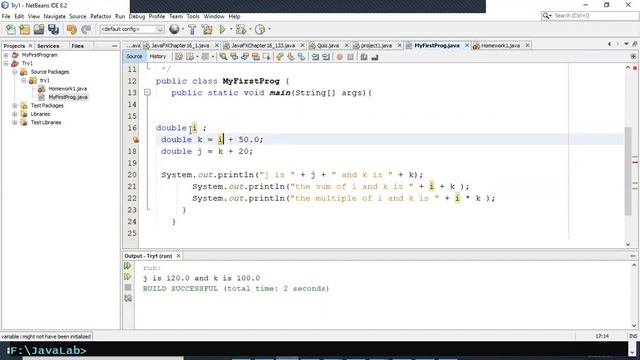Close the Projects panel tab

(30, 46)
